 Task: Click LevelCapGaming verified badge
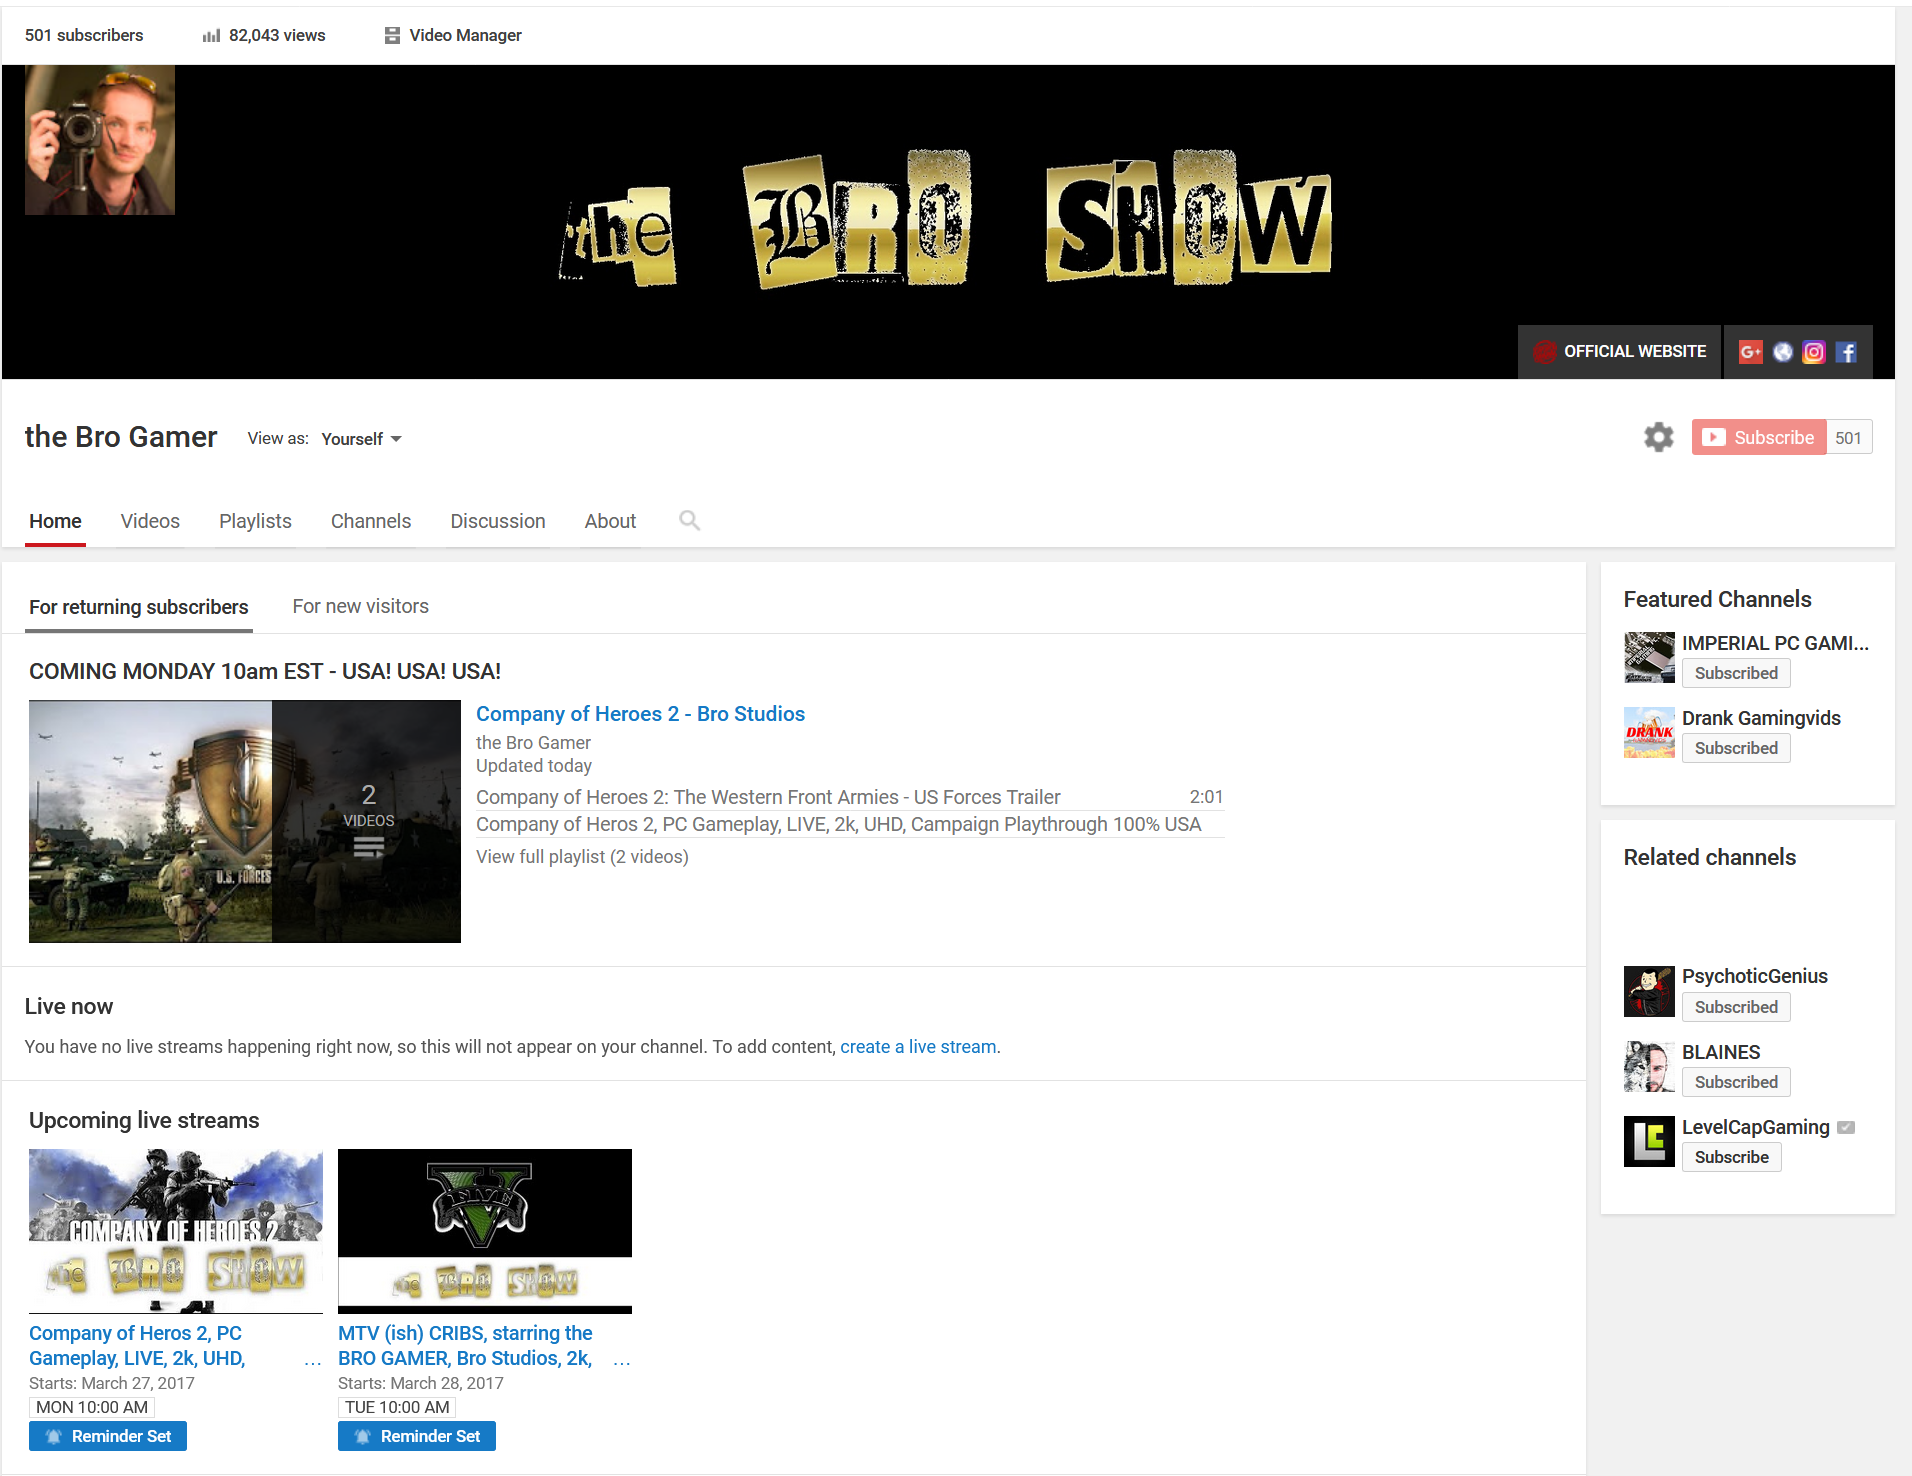(x=1846, y=1127)
